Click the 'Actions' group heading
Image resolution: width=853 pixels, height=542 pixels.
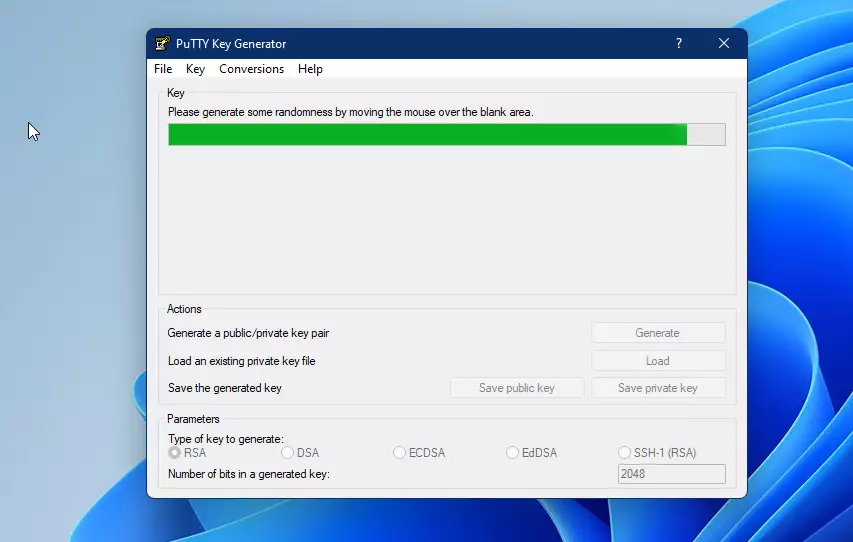click(184, 309)
